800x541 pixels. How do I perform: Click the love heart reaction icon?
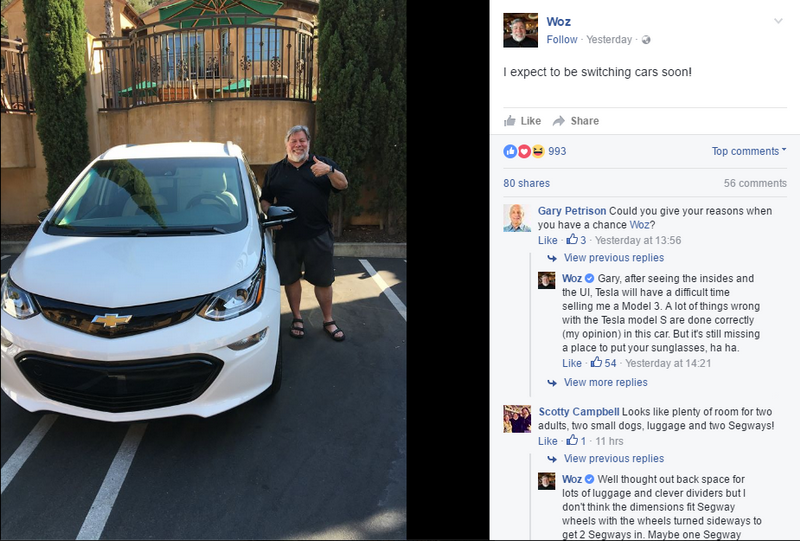tap(524, 151)
